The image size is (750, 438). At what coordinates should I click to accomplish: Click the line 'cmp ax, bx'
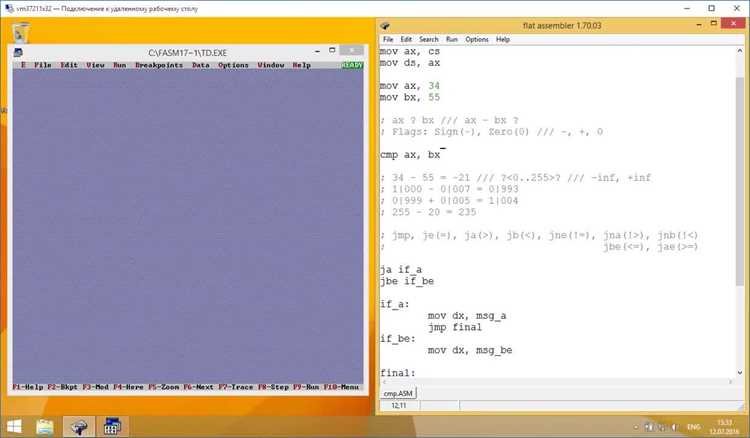tap(410, 154)
